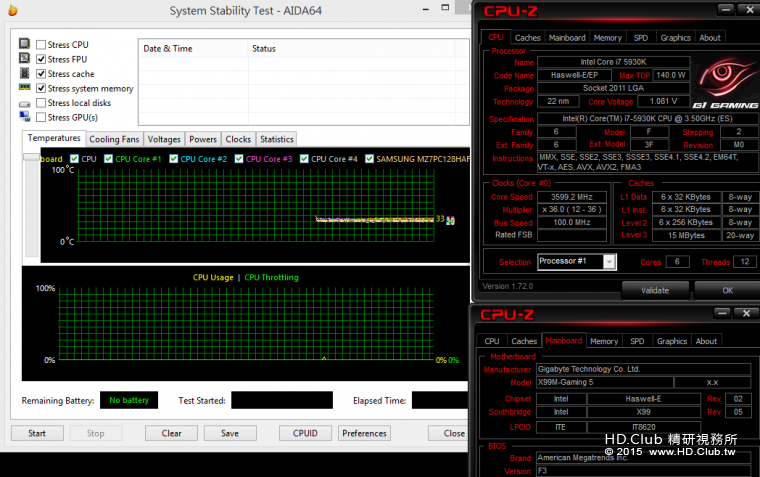Open Caches tab in upper CPU-Z window
The width and height of the screenshot is (760, 477).
point(527,37)
